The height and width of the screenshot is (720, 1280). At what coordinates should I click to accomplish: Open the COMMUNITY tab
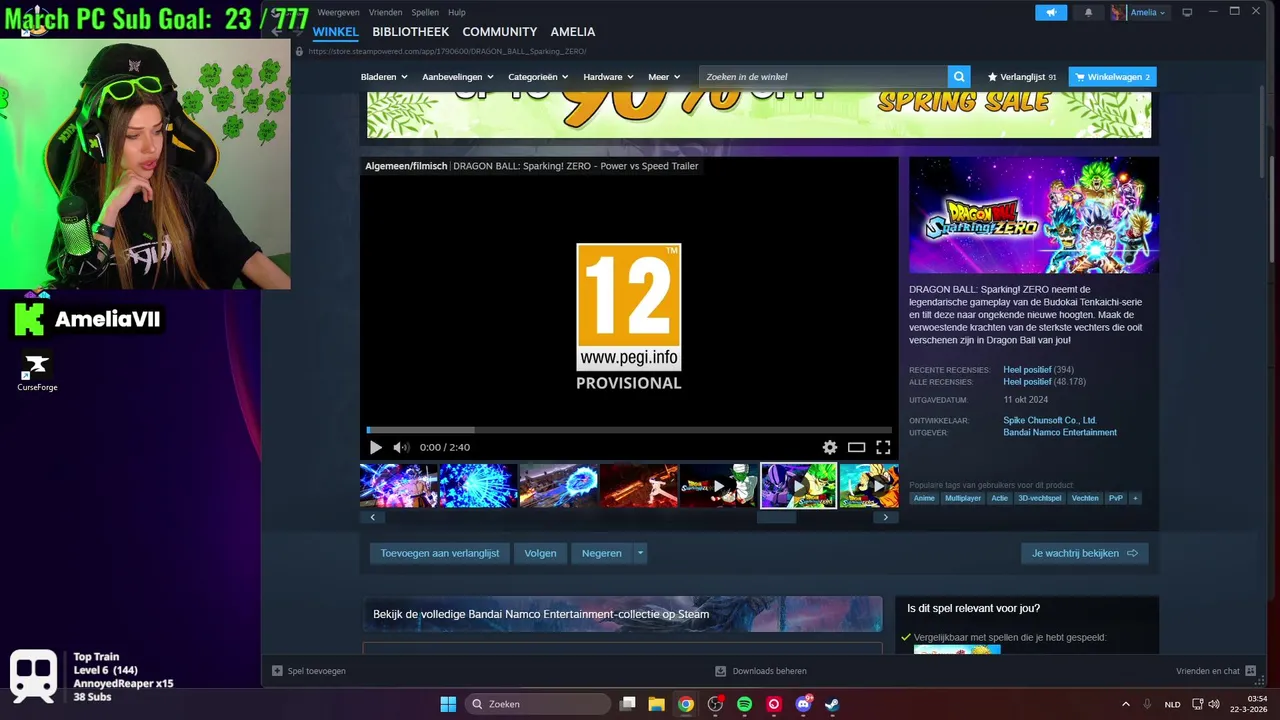click(x=500, y=32)
